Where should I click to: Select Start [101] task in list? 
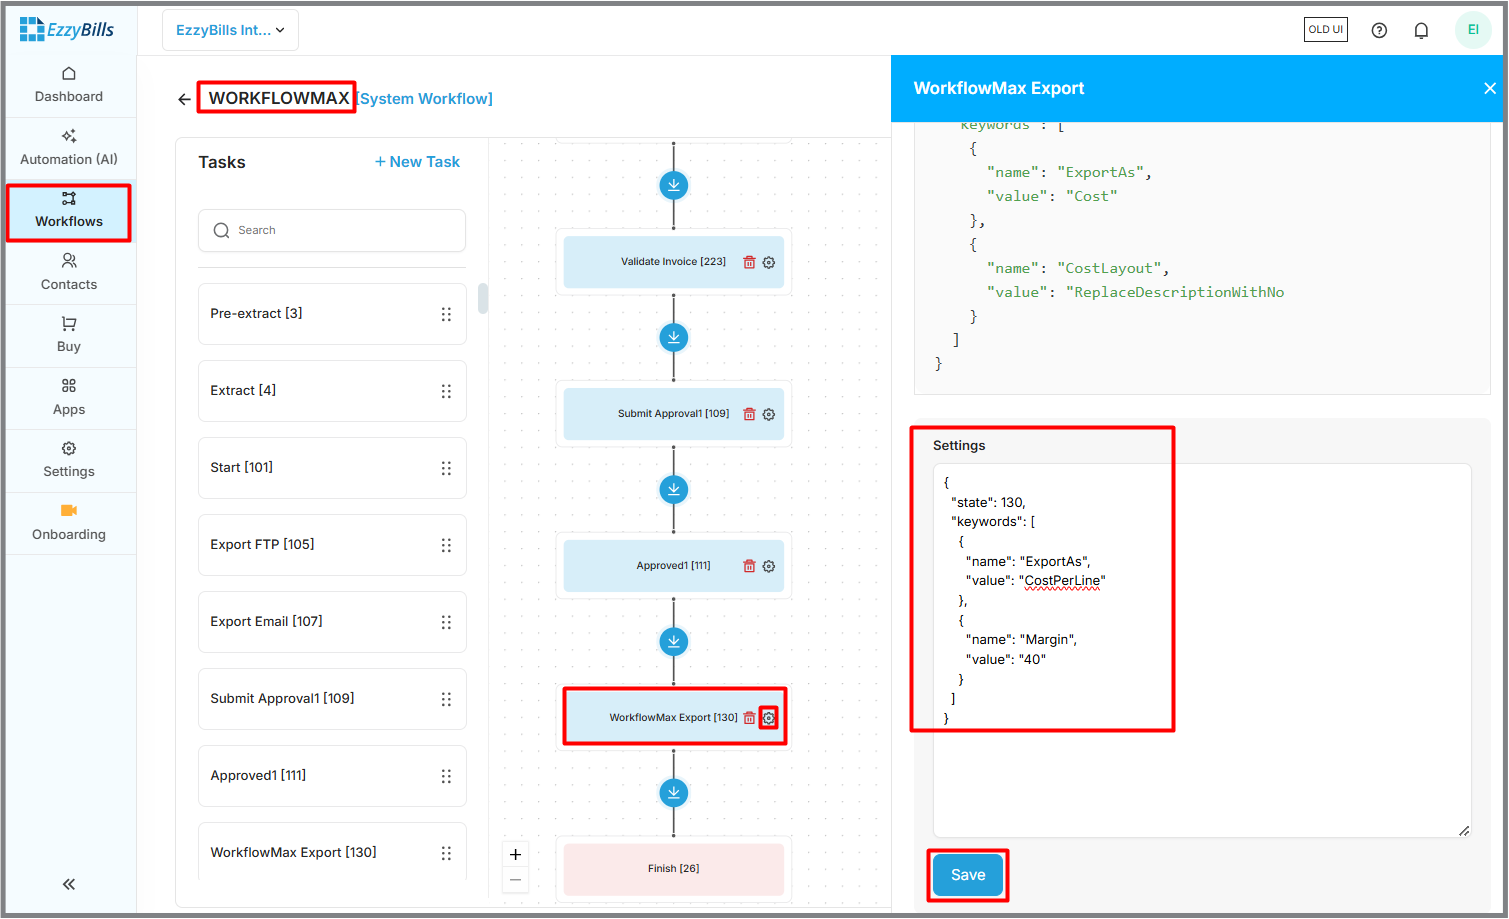click(x=332, y=468)
